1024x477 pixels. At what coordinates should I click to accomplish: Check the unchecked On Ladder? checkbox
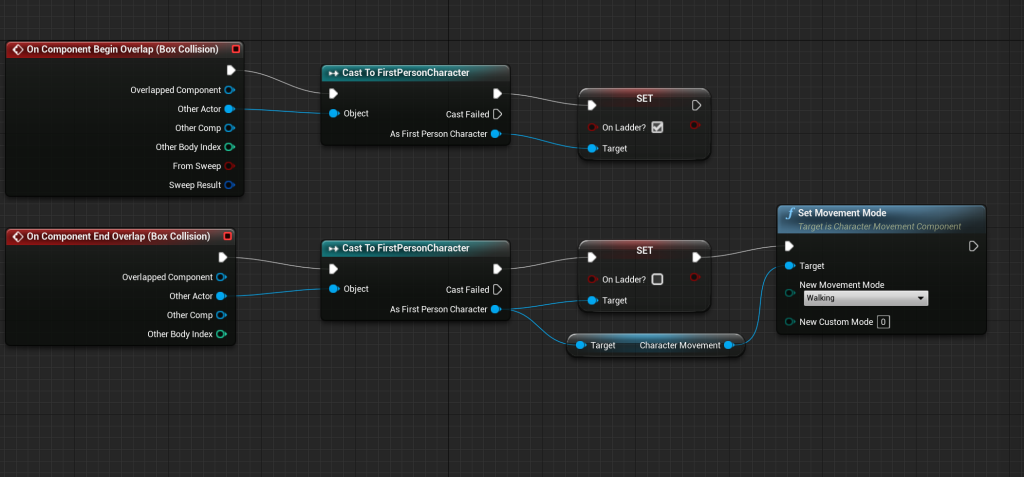(657, 280)
